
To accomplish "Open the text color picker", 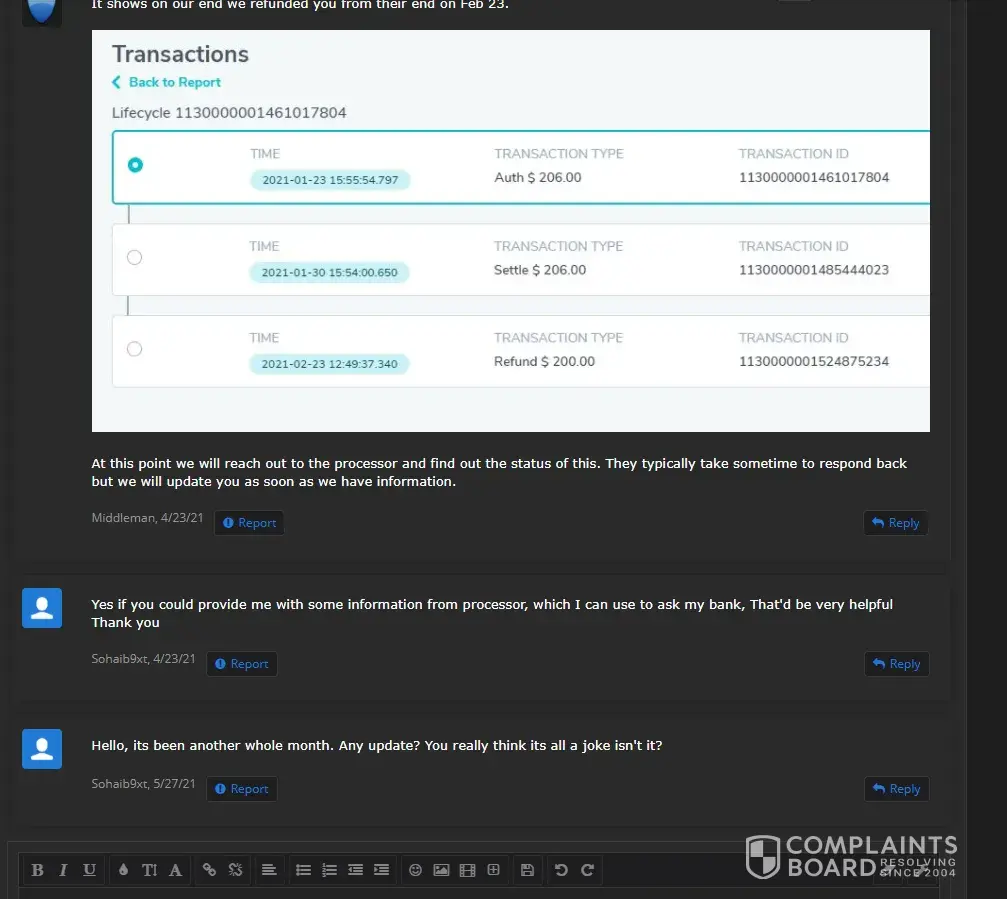I will (x=123, y=870).
